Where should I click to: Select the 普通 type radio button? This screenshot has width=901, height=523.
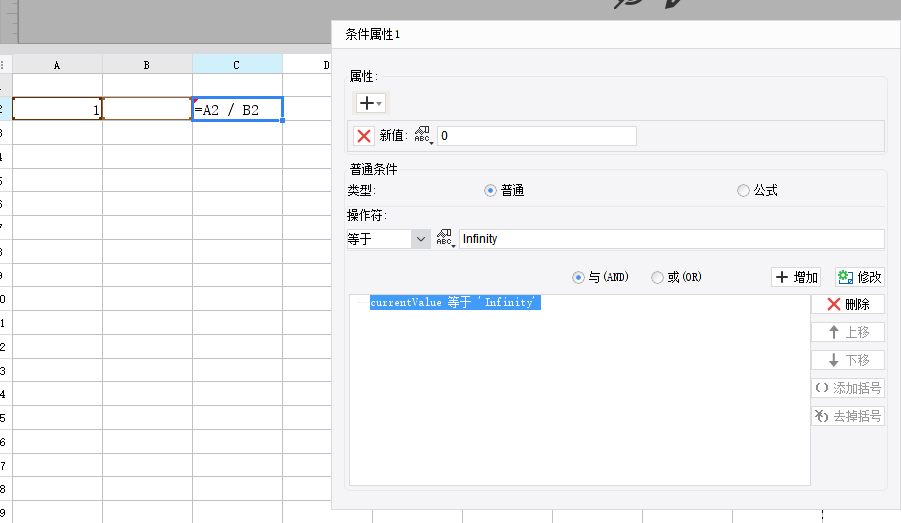click(x=490, y=191)
